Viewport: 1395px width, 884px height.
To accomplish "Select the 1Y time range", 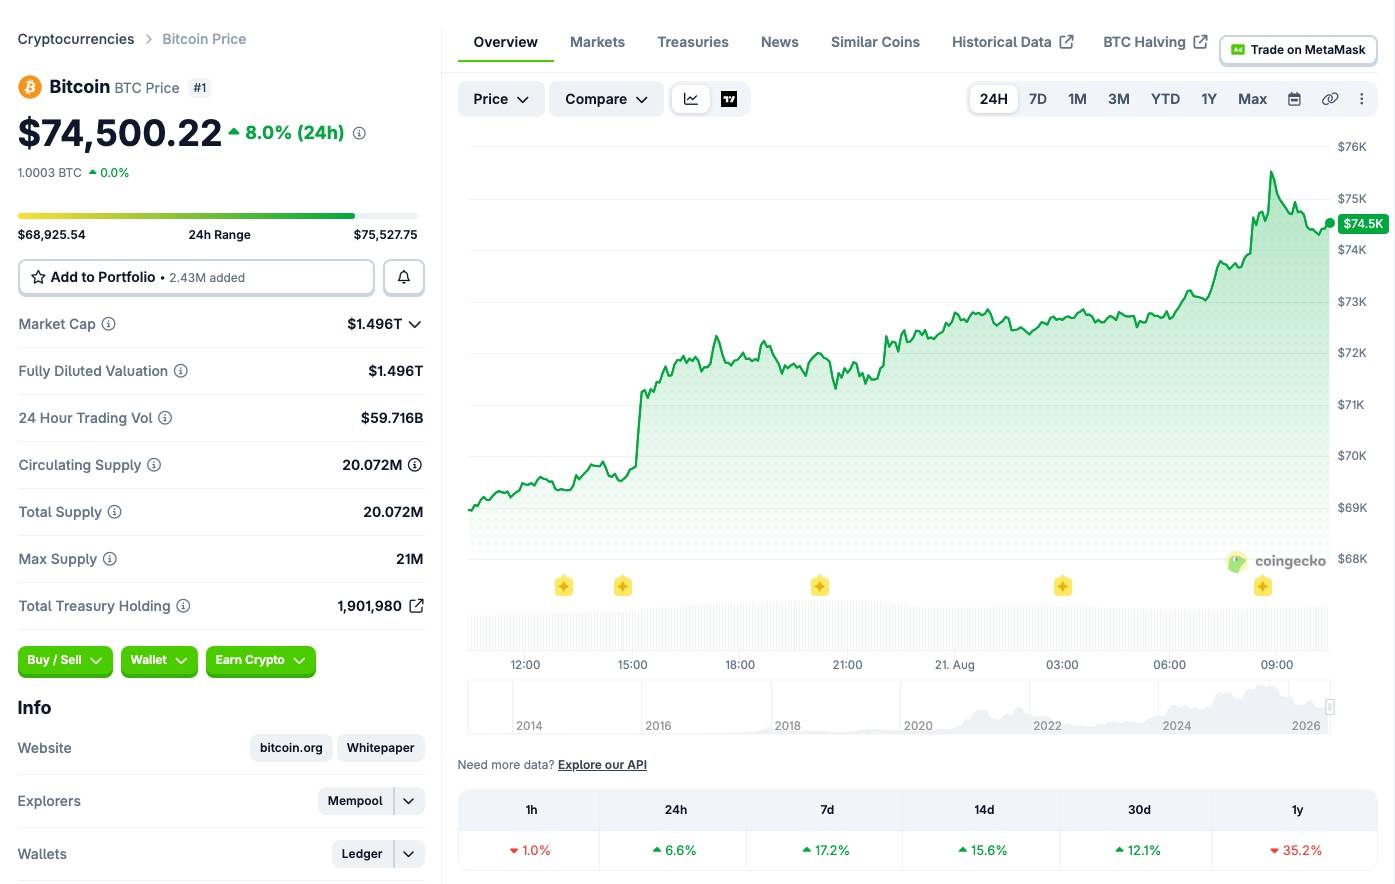I will point(1209,99).
